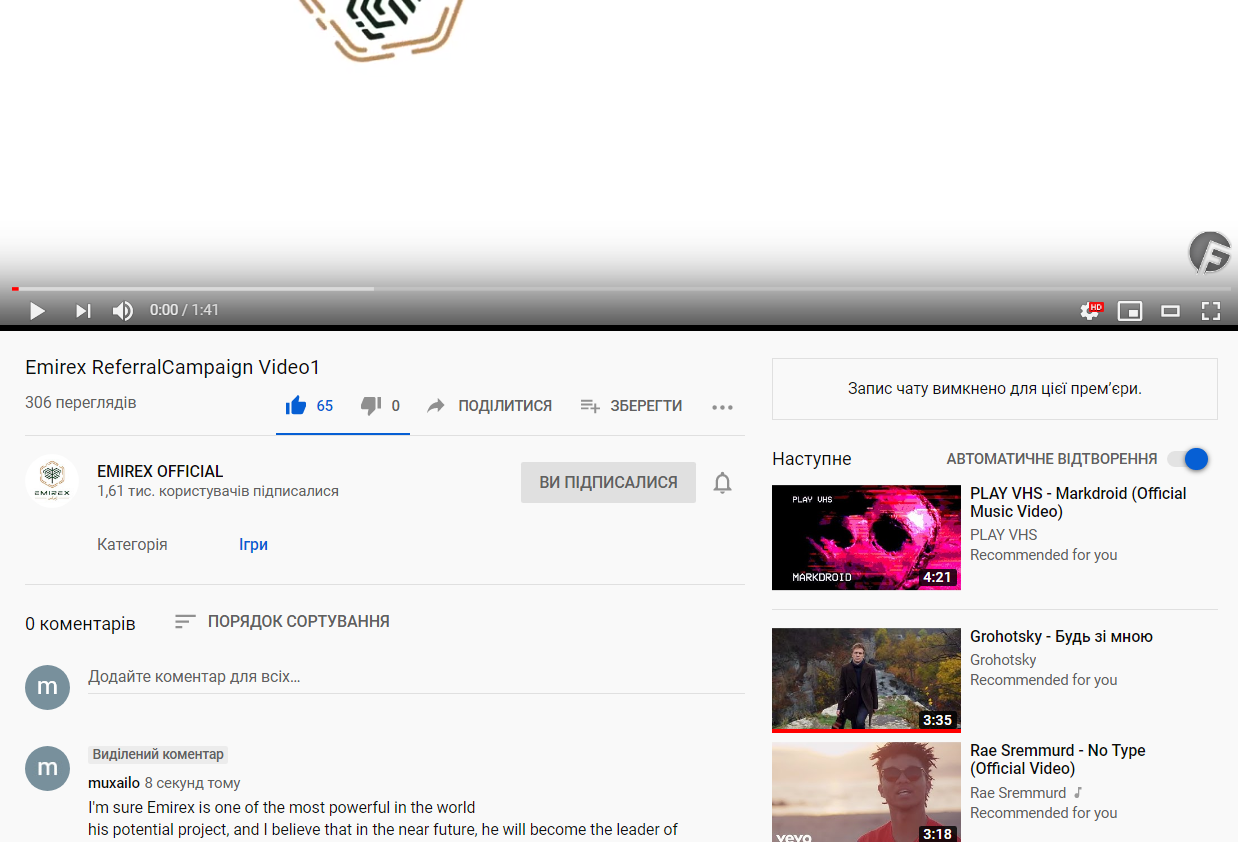Seek on the video progress bar
This screenshot has width=1238, height=842.
[619, 289]
